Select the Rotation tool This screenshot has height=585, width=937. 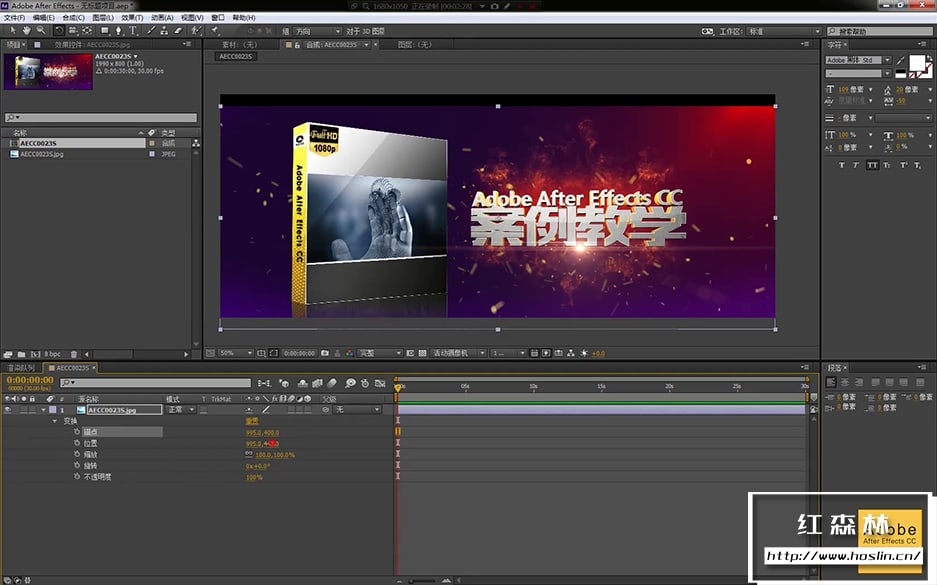click(x=59, y=30)
